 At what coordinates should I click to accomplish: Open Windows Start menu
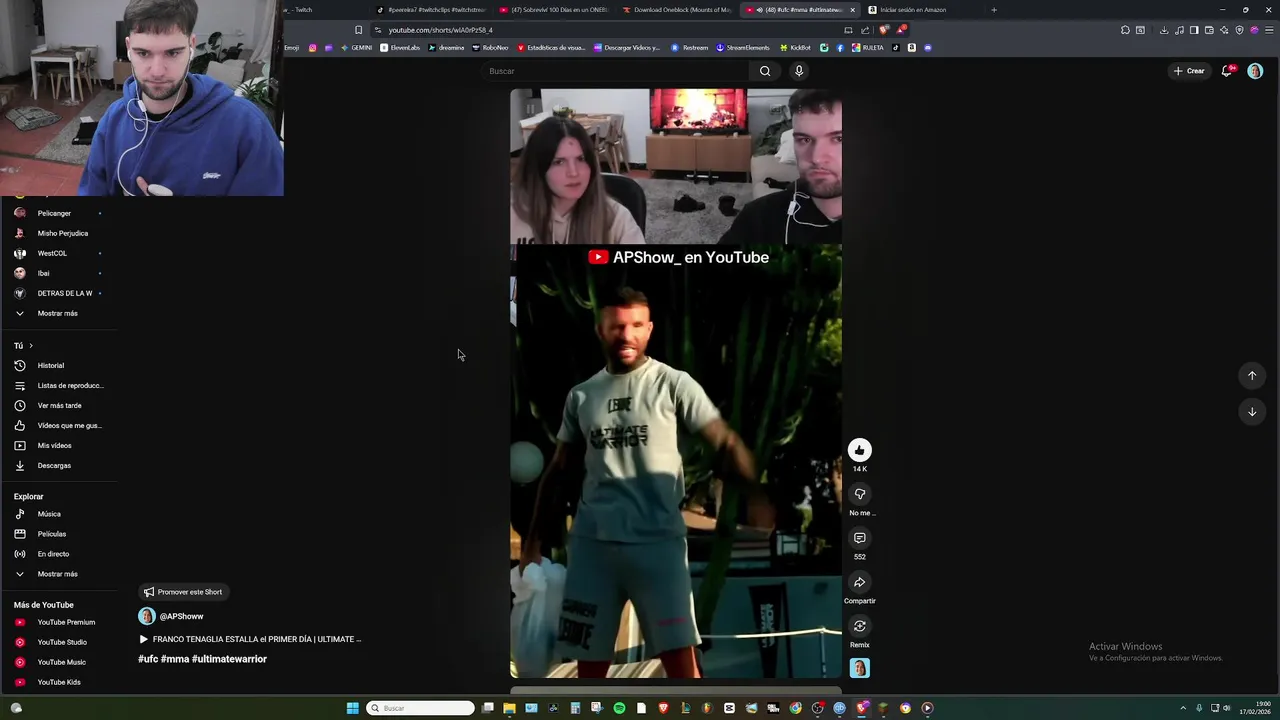(x=352, y=708)
